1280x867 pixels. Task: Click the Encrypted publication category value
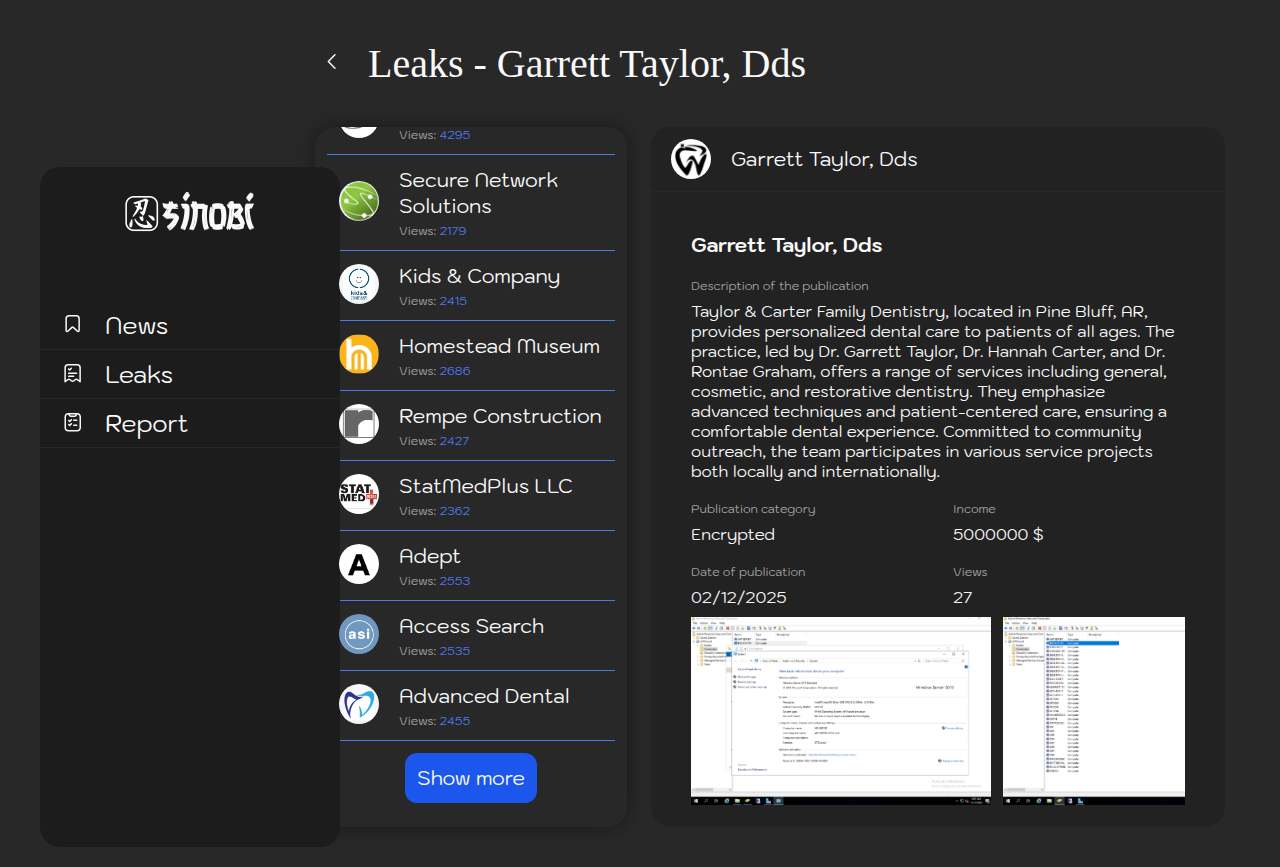click(733, 535)
